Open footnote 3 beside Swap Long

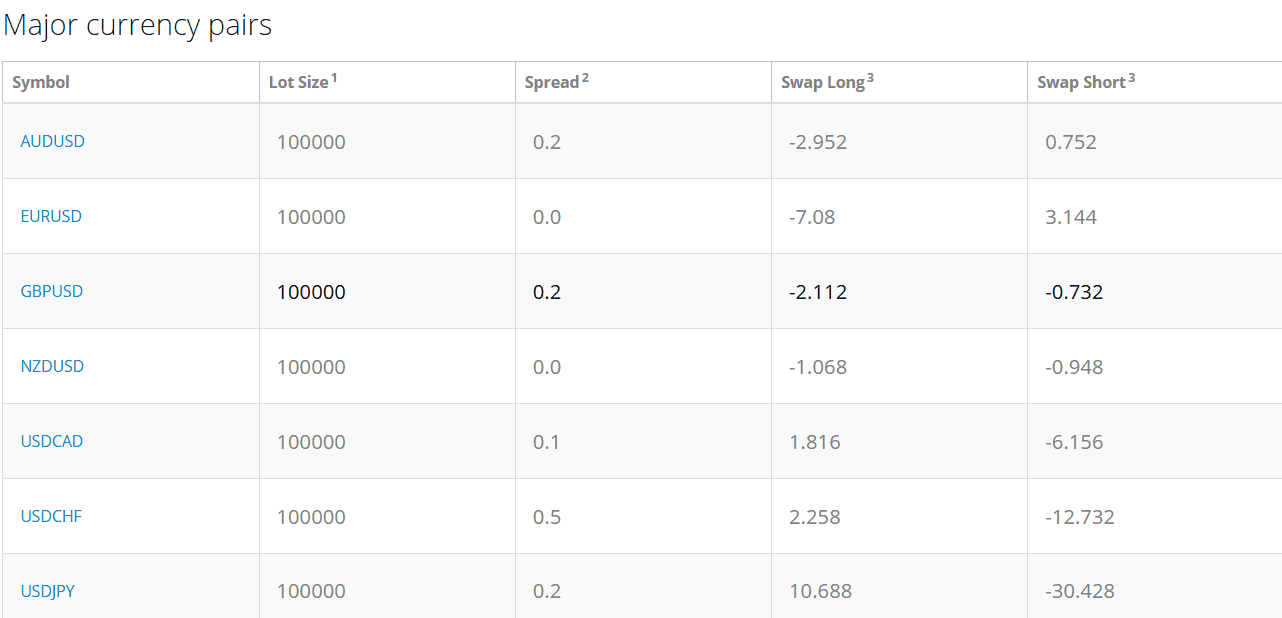pyautogui.click(x=871, y=77)
